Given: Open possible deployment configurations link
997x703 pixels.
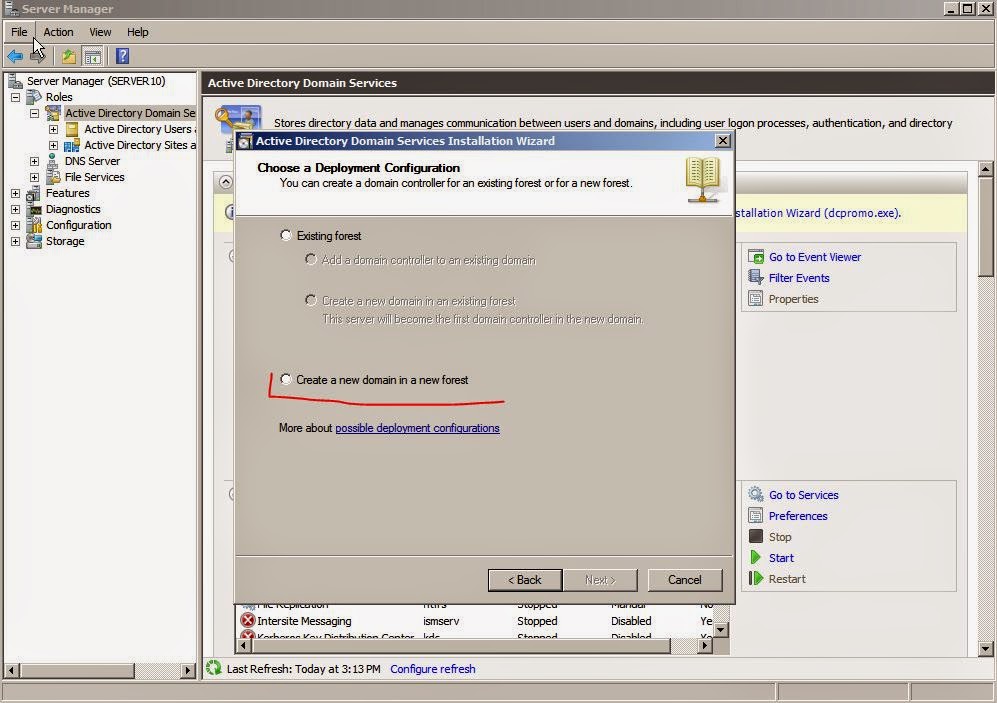Looking at the screenshot, I should pos(417,428).
